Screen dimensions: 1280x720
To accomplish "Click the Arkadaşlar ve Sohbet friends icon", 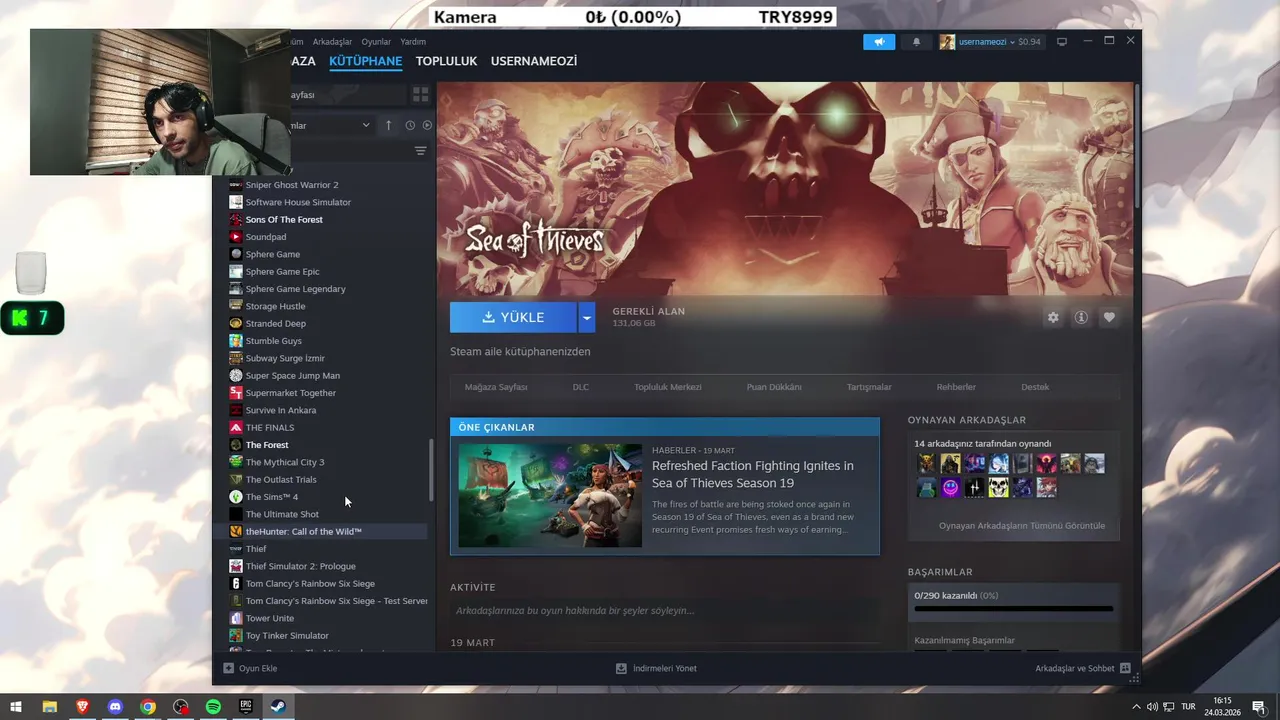I will (x=1125, y=668).
